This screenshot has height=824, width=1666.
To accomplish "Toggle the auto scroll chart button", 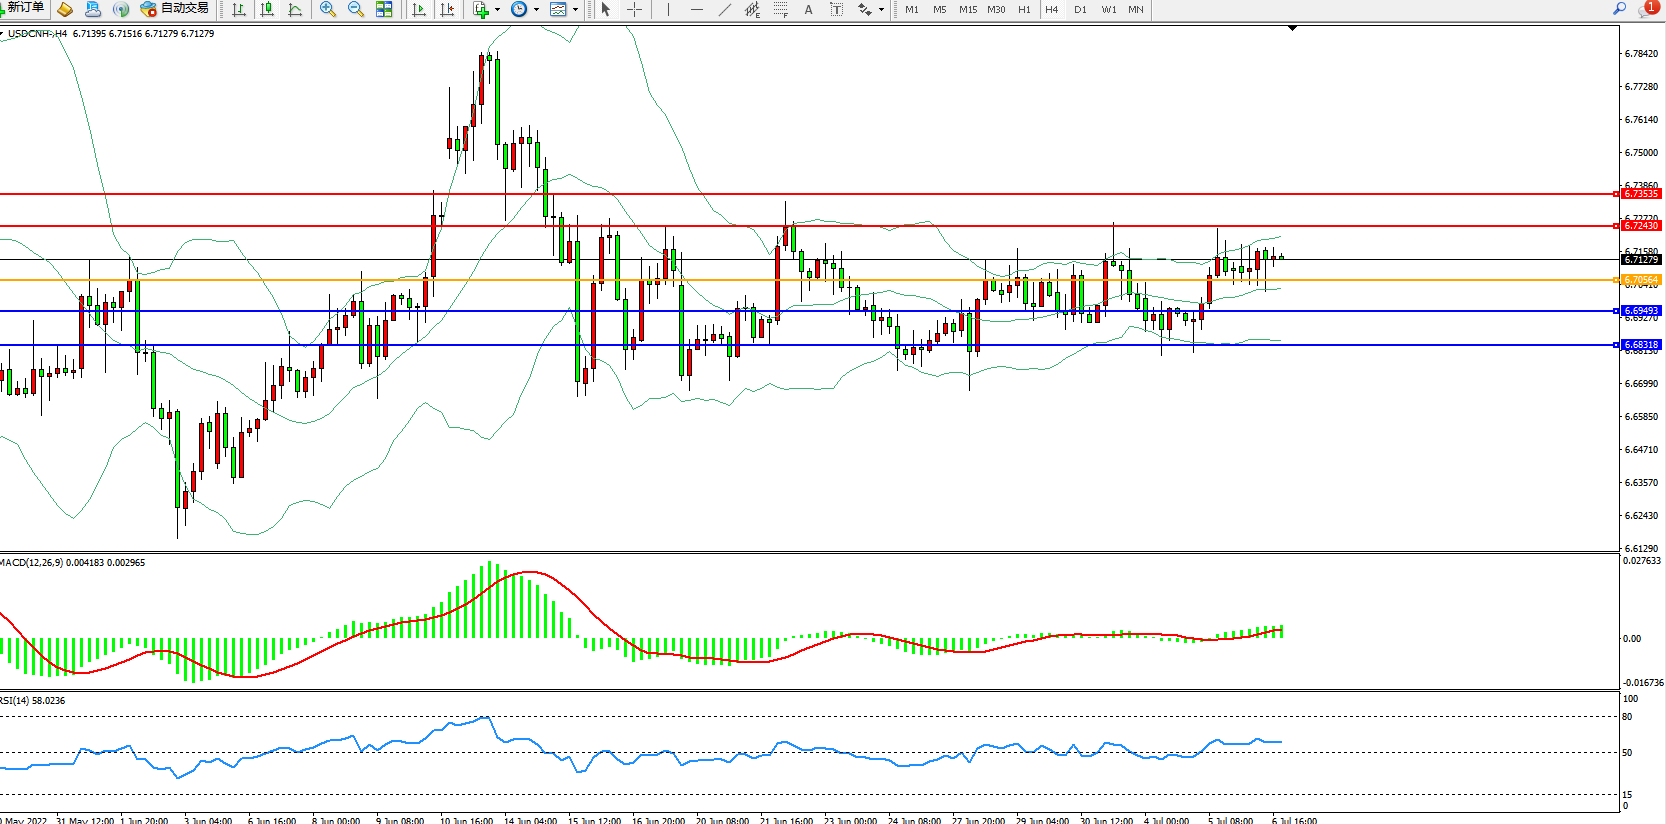I will (x=419, y=9).
